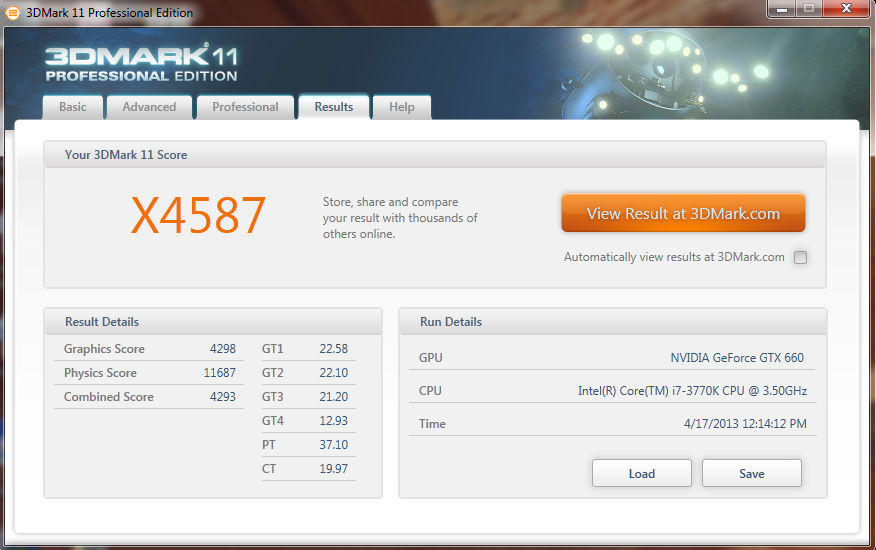Click the 3DMark 11 title bar app icon
876x550 pixels.
tap(12, 13)
